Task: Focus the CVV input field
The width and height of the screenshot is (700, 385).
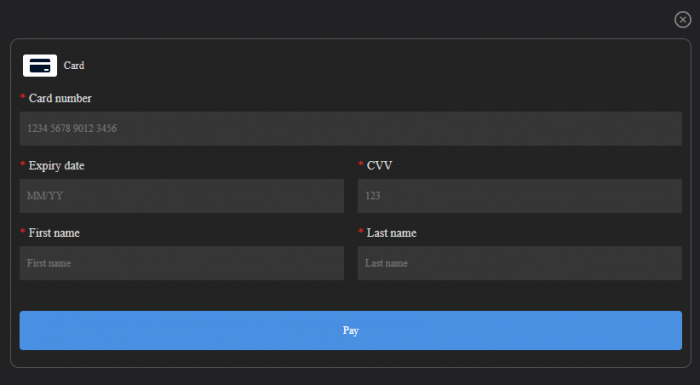Action: tap(520, 196)
